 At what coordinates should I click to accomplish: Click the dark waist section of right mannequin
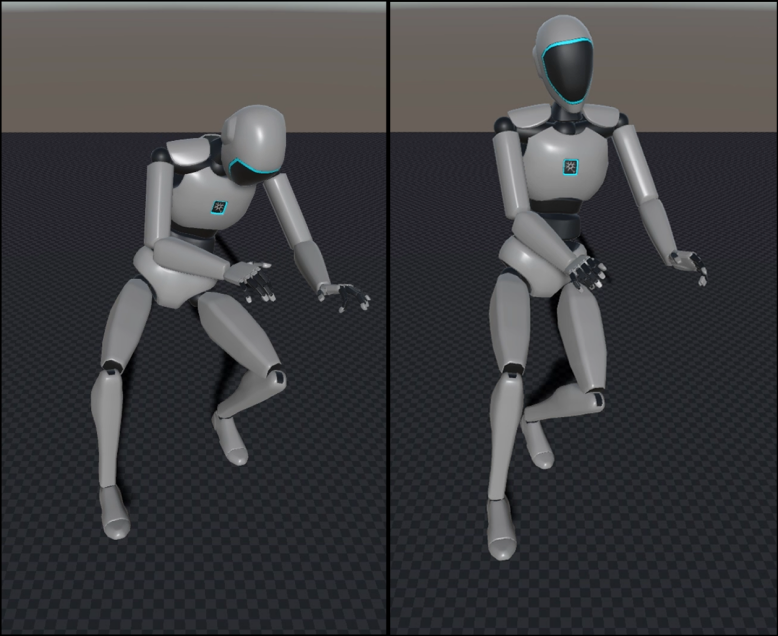click(560, 209)
